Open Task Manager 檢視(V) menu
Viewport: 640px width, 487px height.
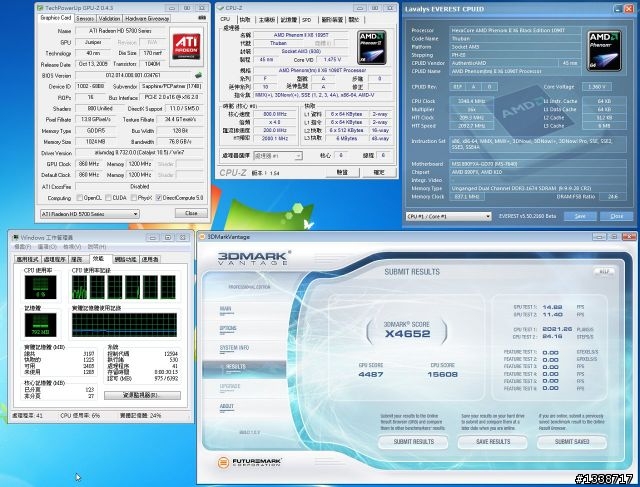coord(72,247)
